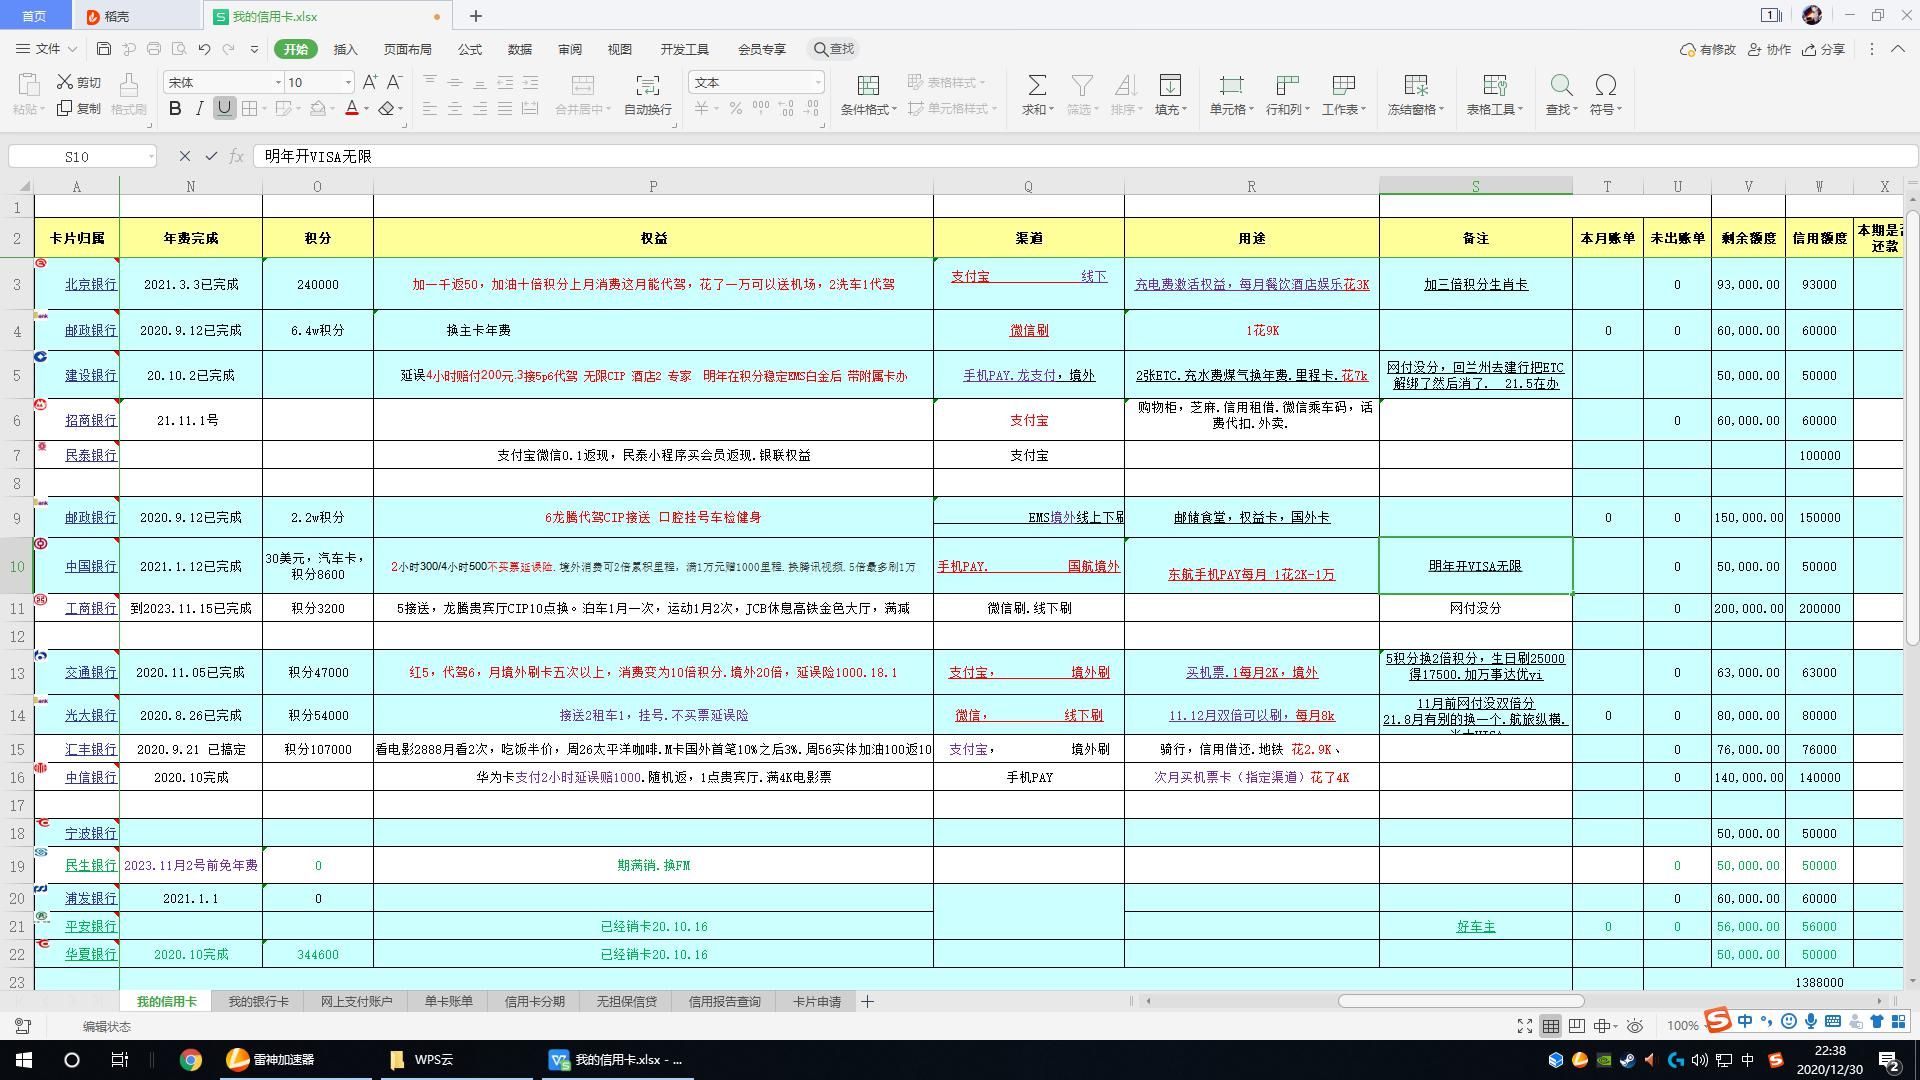Click the Windows Start button
Screen dimensions: 1920x1080
pyautogui.click(x=24, y=1060)
